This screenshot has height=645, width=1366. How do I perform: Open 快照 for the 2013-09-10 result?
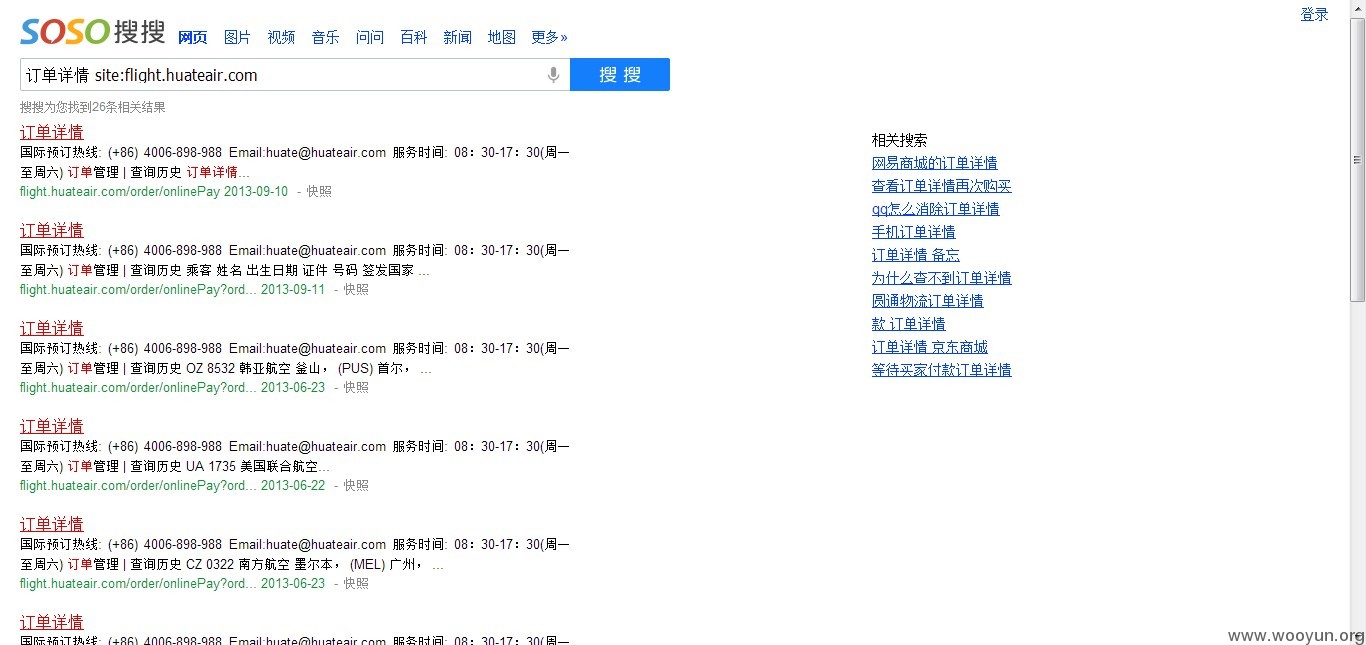coord(319,191)
